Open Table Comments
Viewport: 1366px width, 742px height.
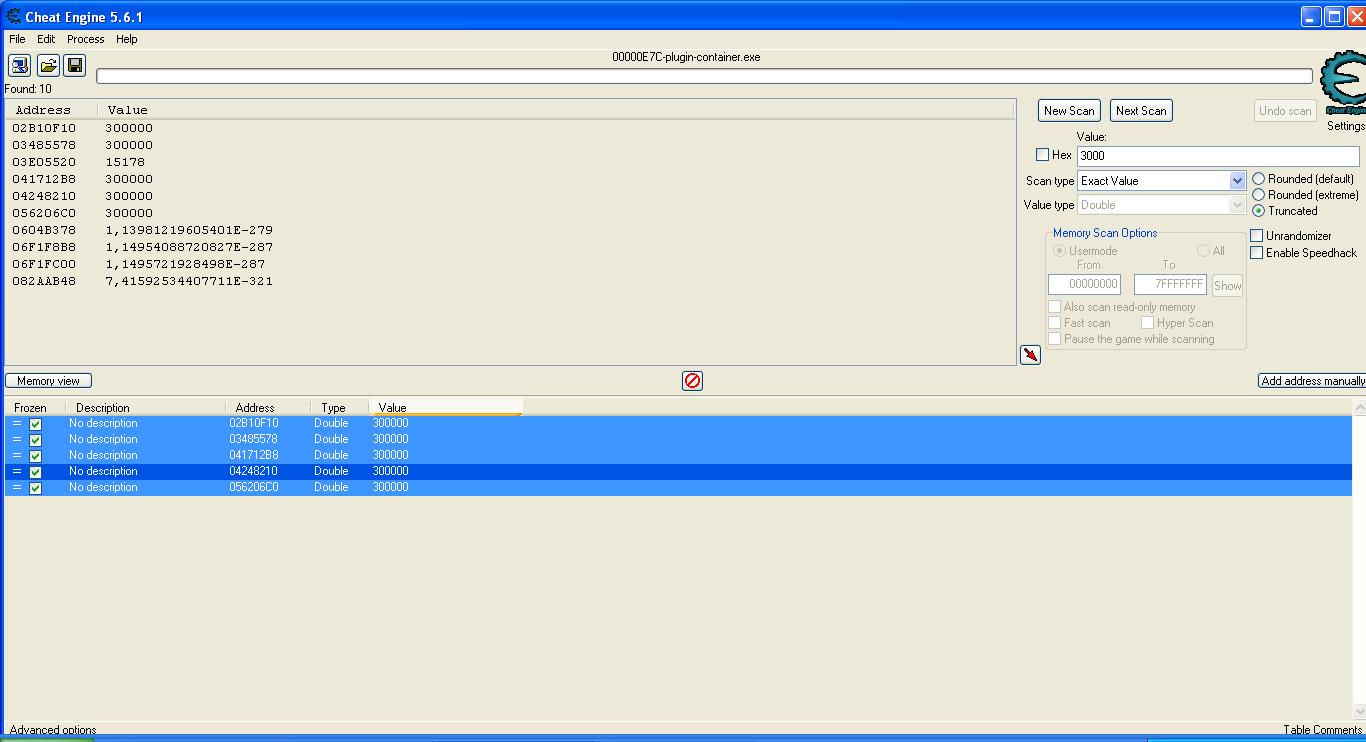point(1323,730)
